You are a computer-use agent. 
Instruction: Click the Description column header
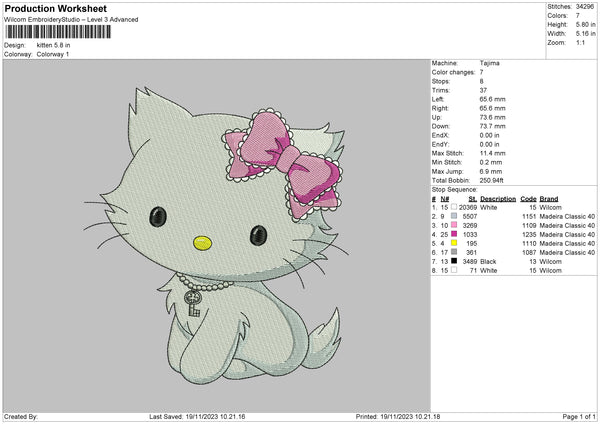pos(498,199)
